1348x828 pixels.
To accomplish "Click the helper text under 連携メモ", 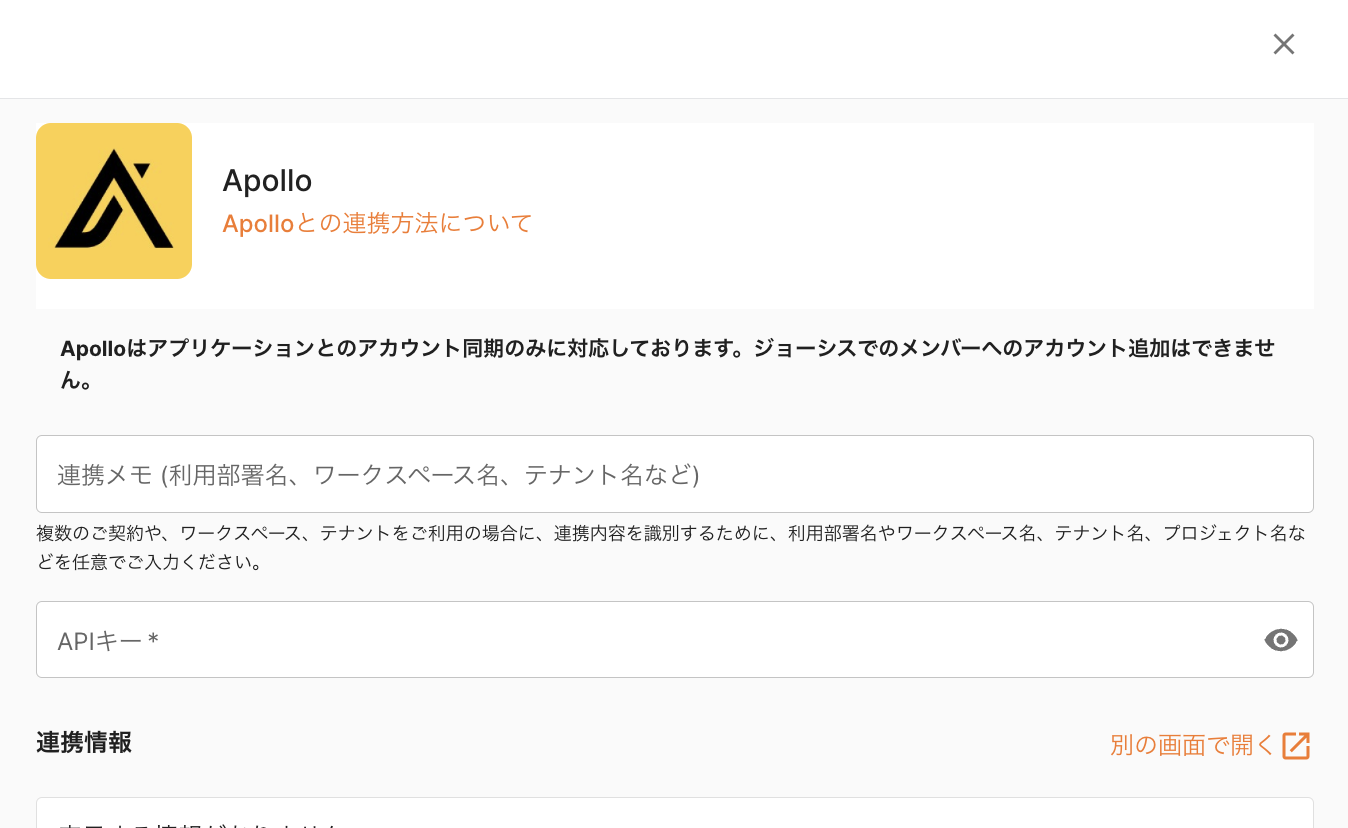I will 670,534.
